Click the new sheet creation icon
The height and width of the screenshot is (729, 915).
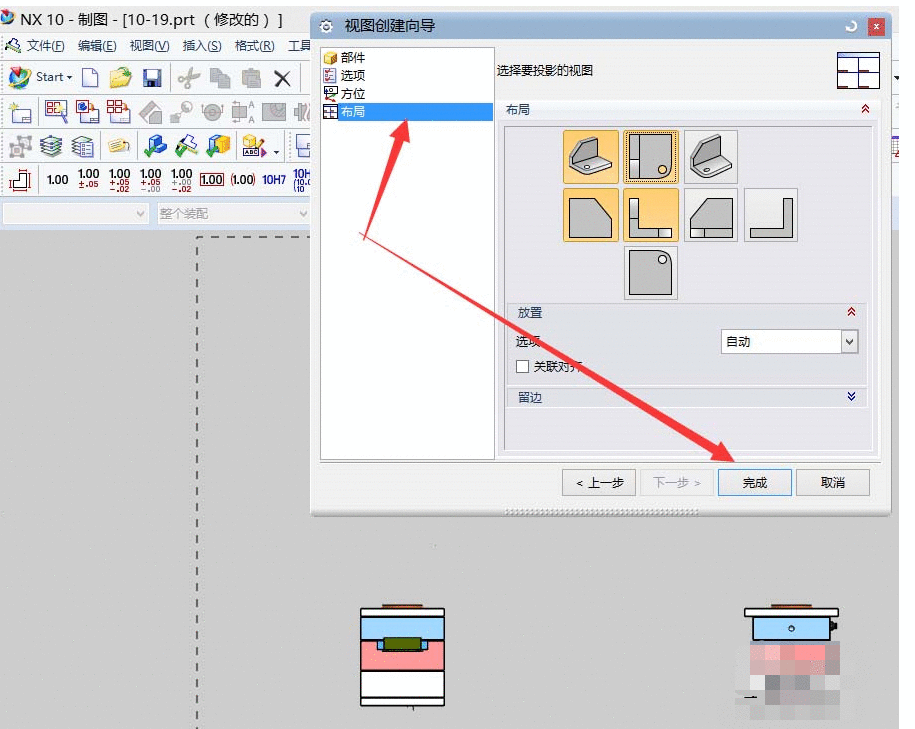pyautogui.click(x=19, y=112)
